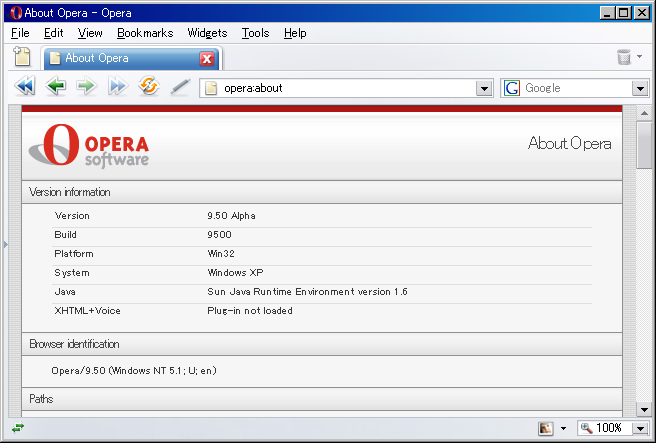
Task: Open a new tab with the new page icon
Action: (x=22, y=56)
